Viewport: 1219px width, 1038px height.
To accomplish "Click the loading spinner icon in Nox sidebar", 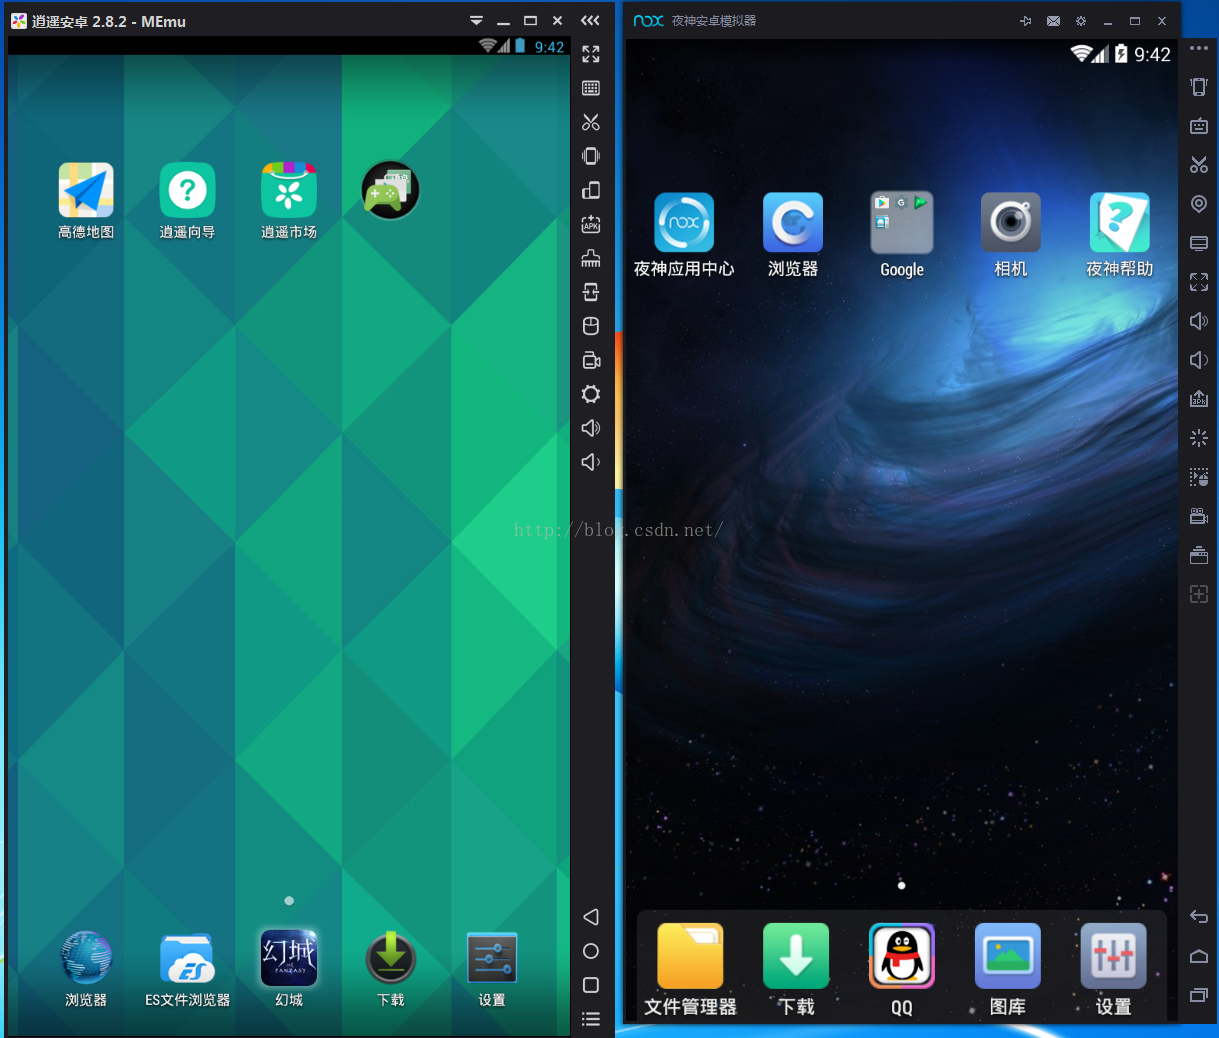I will point(1199,438).
